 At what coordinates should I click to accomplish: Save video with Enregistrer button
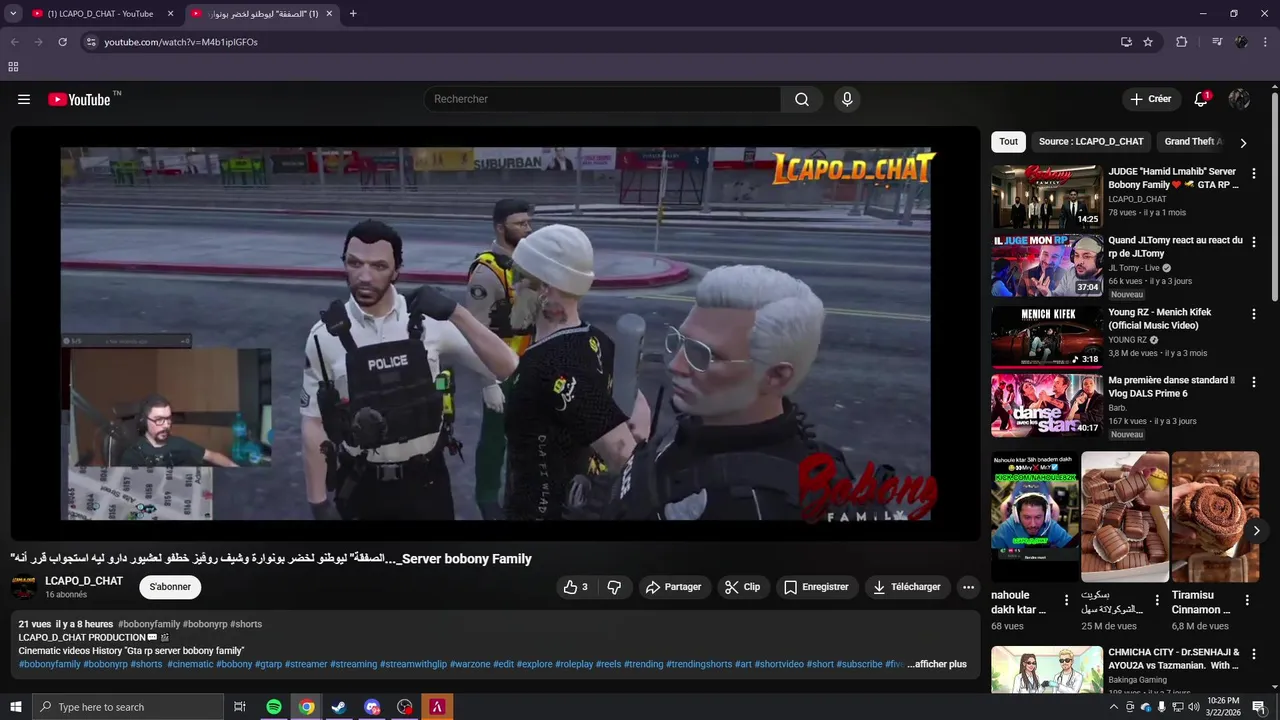click(x=816, y=587)
